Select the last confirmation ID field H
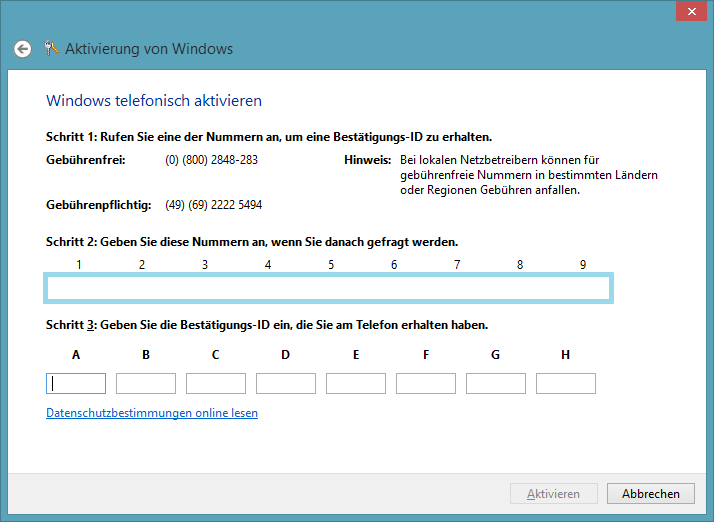The width and height of the screenshot is (714, 522). [566, 383]
